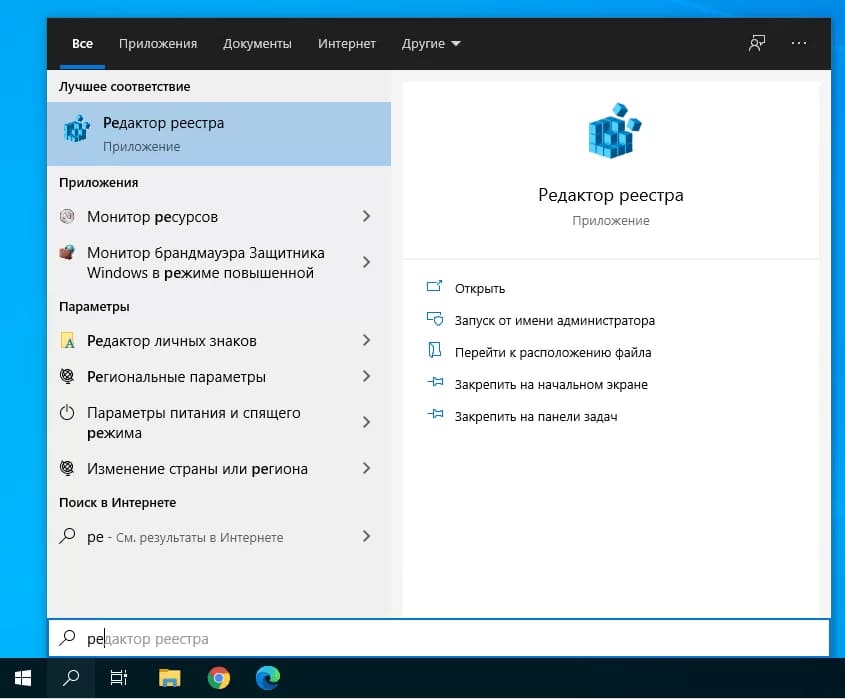Screen dimensions: 845x699
Task: Open the Windows Start menu
Action: point(23,678)
